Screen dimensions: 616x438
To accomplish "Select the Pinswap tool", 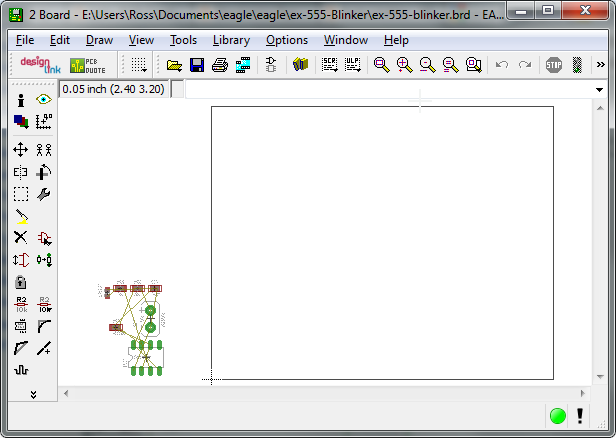I will pyautogui.click(x=21, y=260).
